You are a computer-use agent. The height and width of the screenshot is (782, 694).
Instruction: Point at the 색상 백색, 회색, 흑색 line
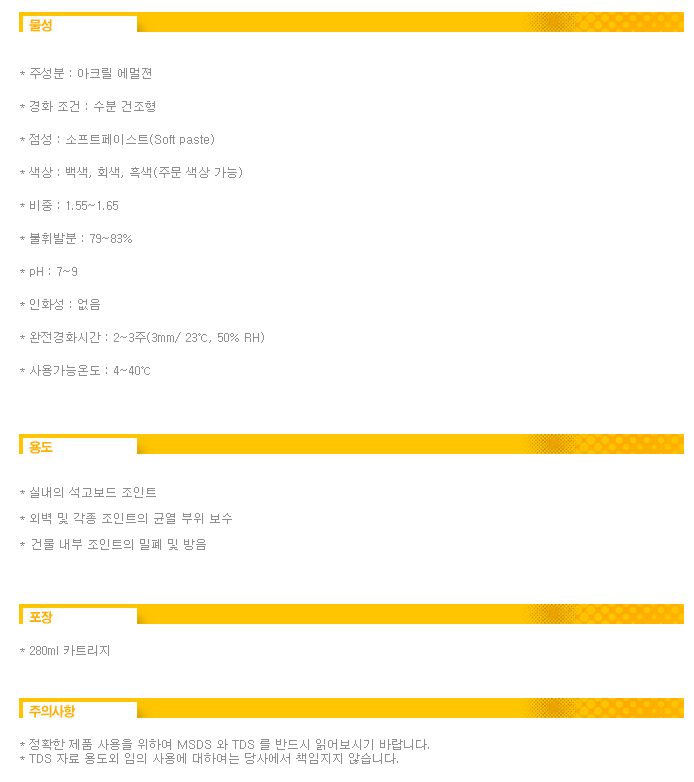coord(131,173)
